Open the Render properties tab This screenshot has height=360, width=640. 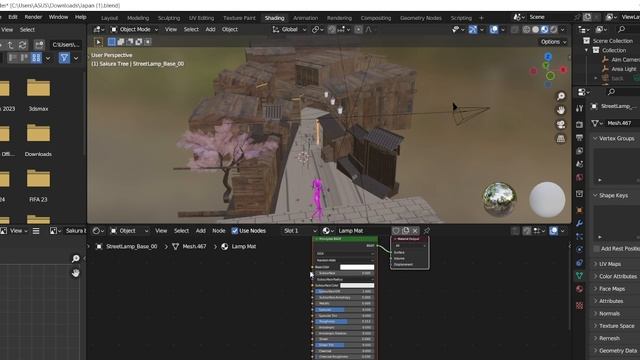tap(580, 124)
